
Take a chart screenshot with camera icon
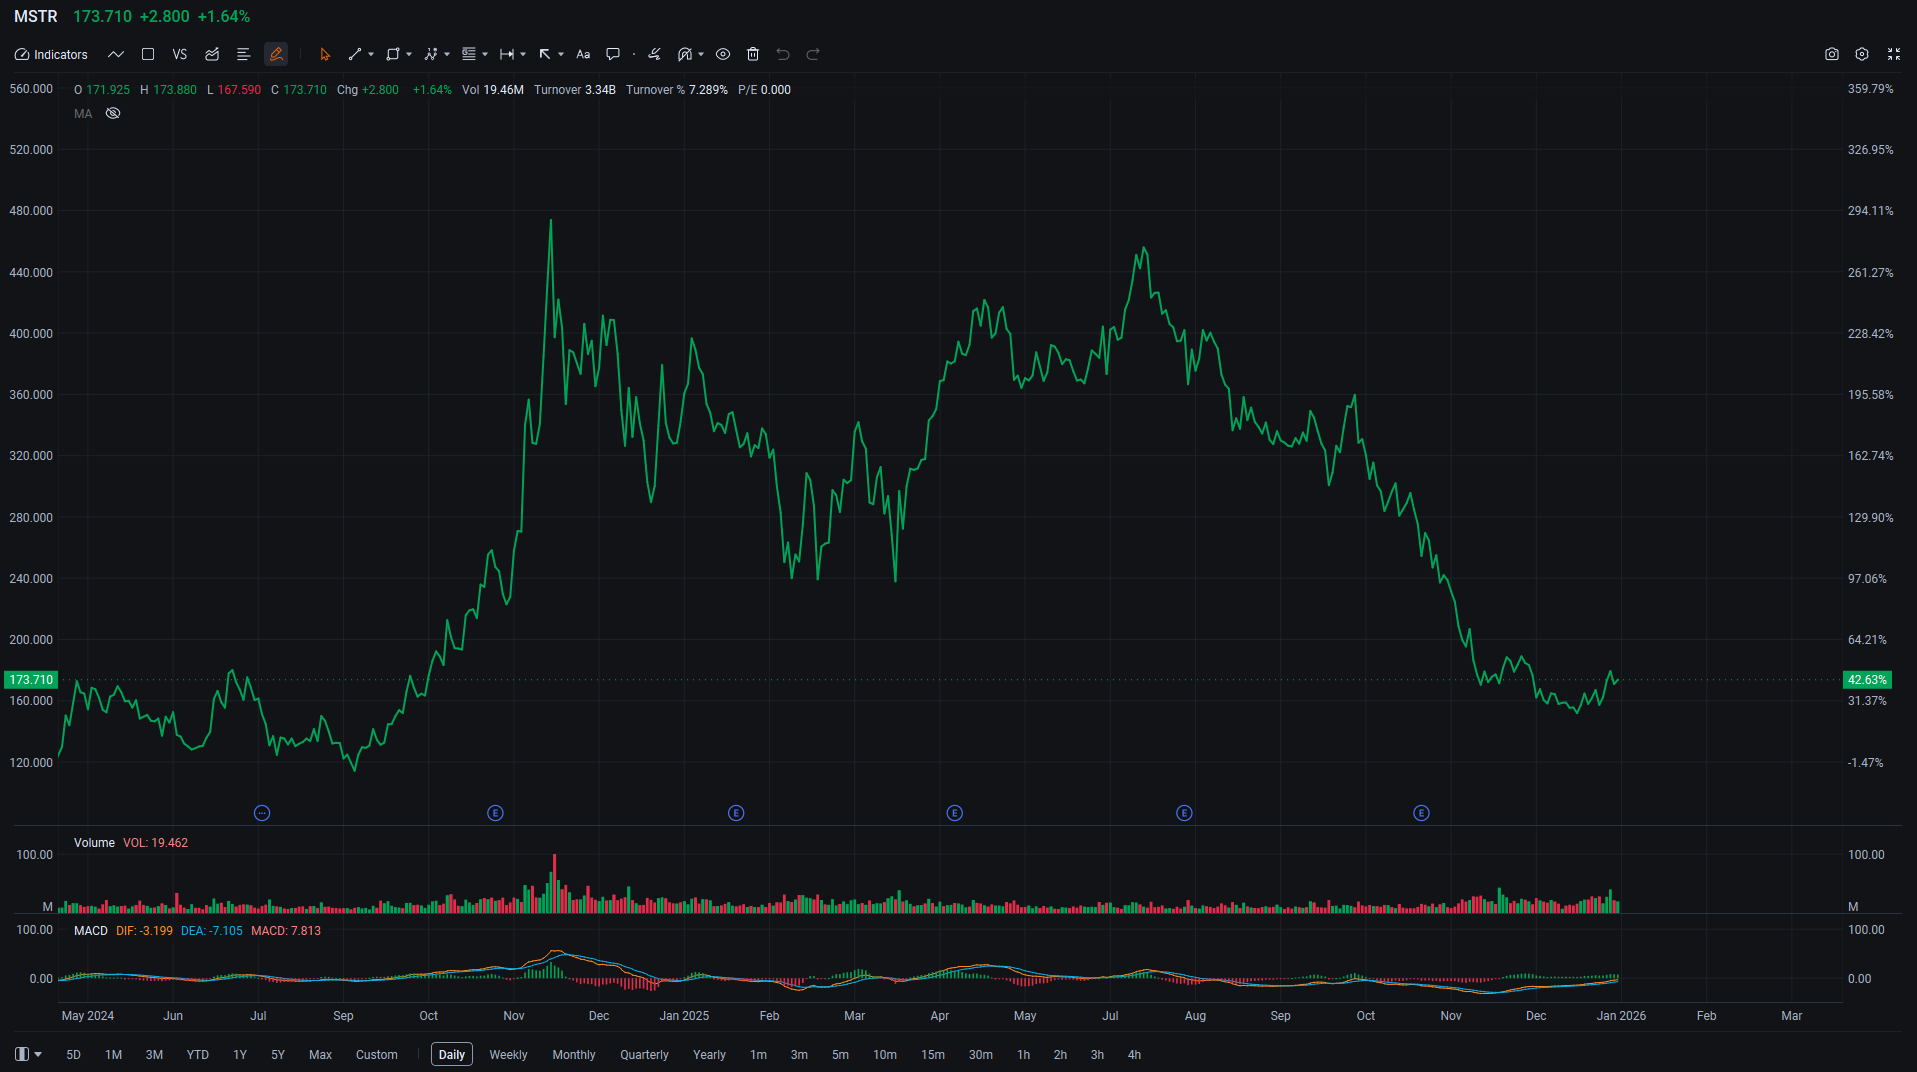(1831, 55)
